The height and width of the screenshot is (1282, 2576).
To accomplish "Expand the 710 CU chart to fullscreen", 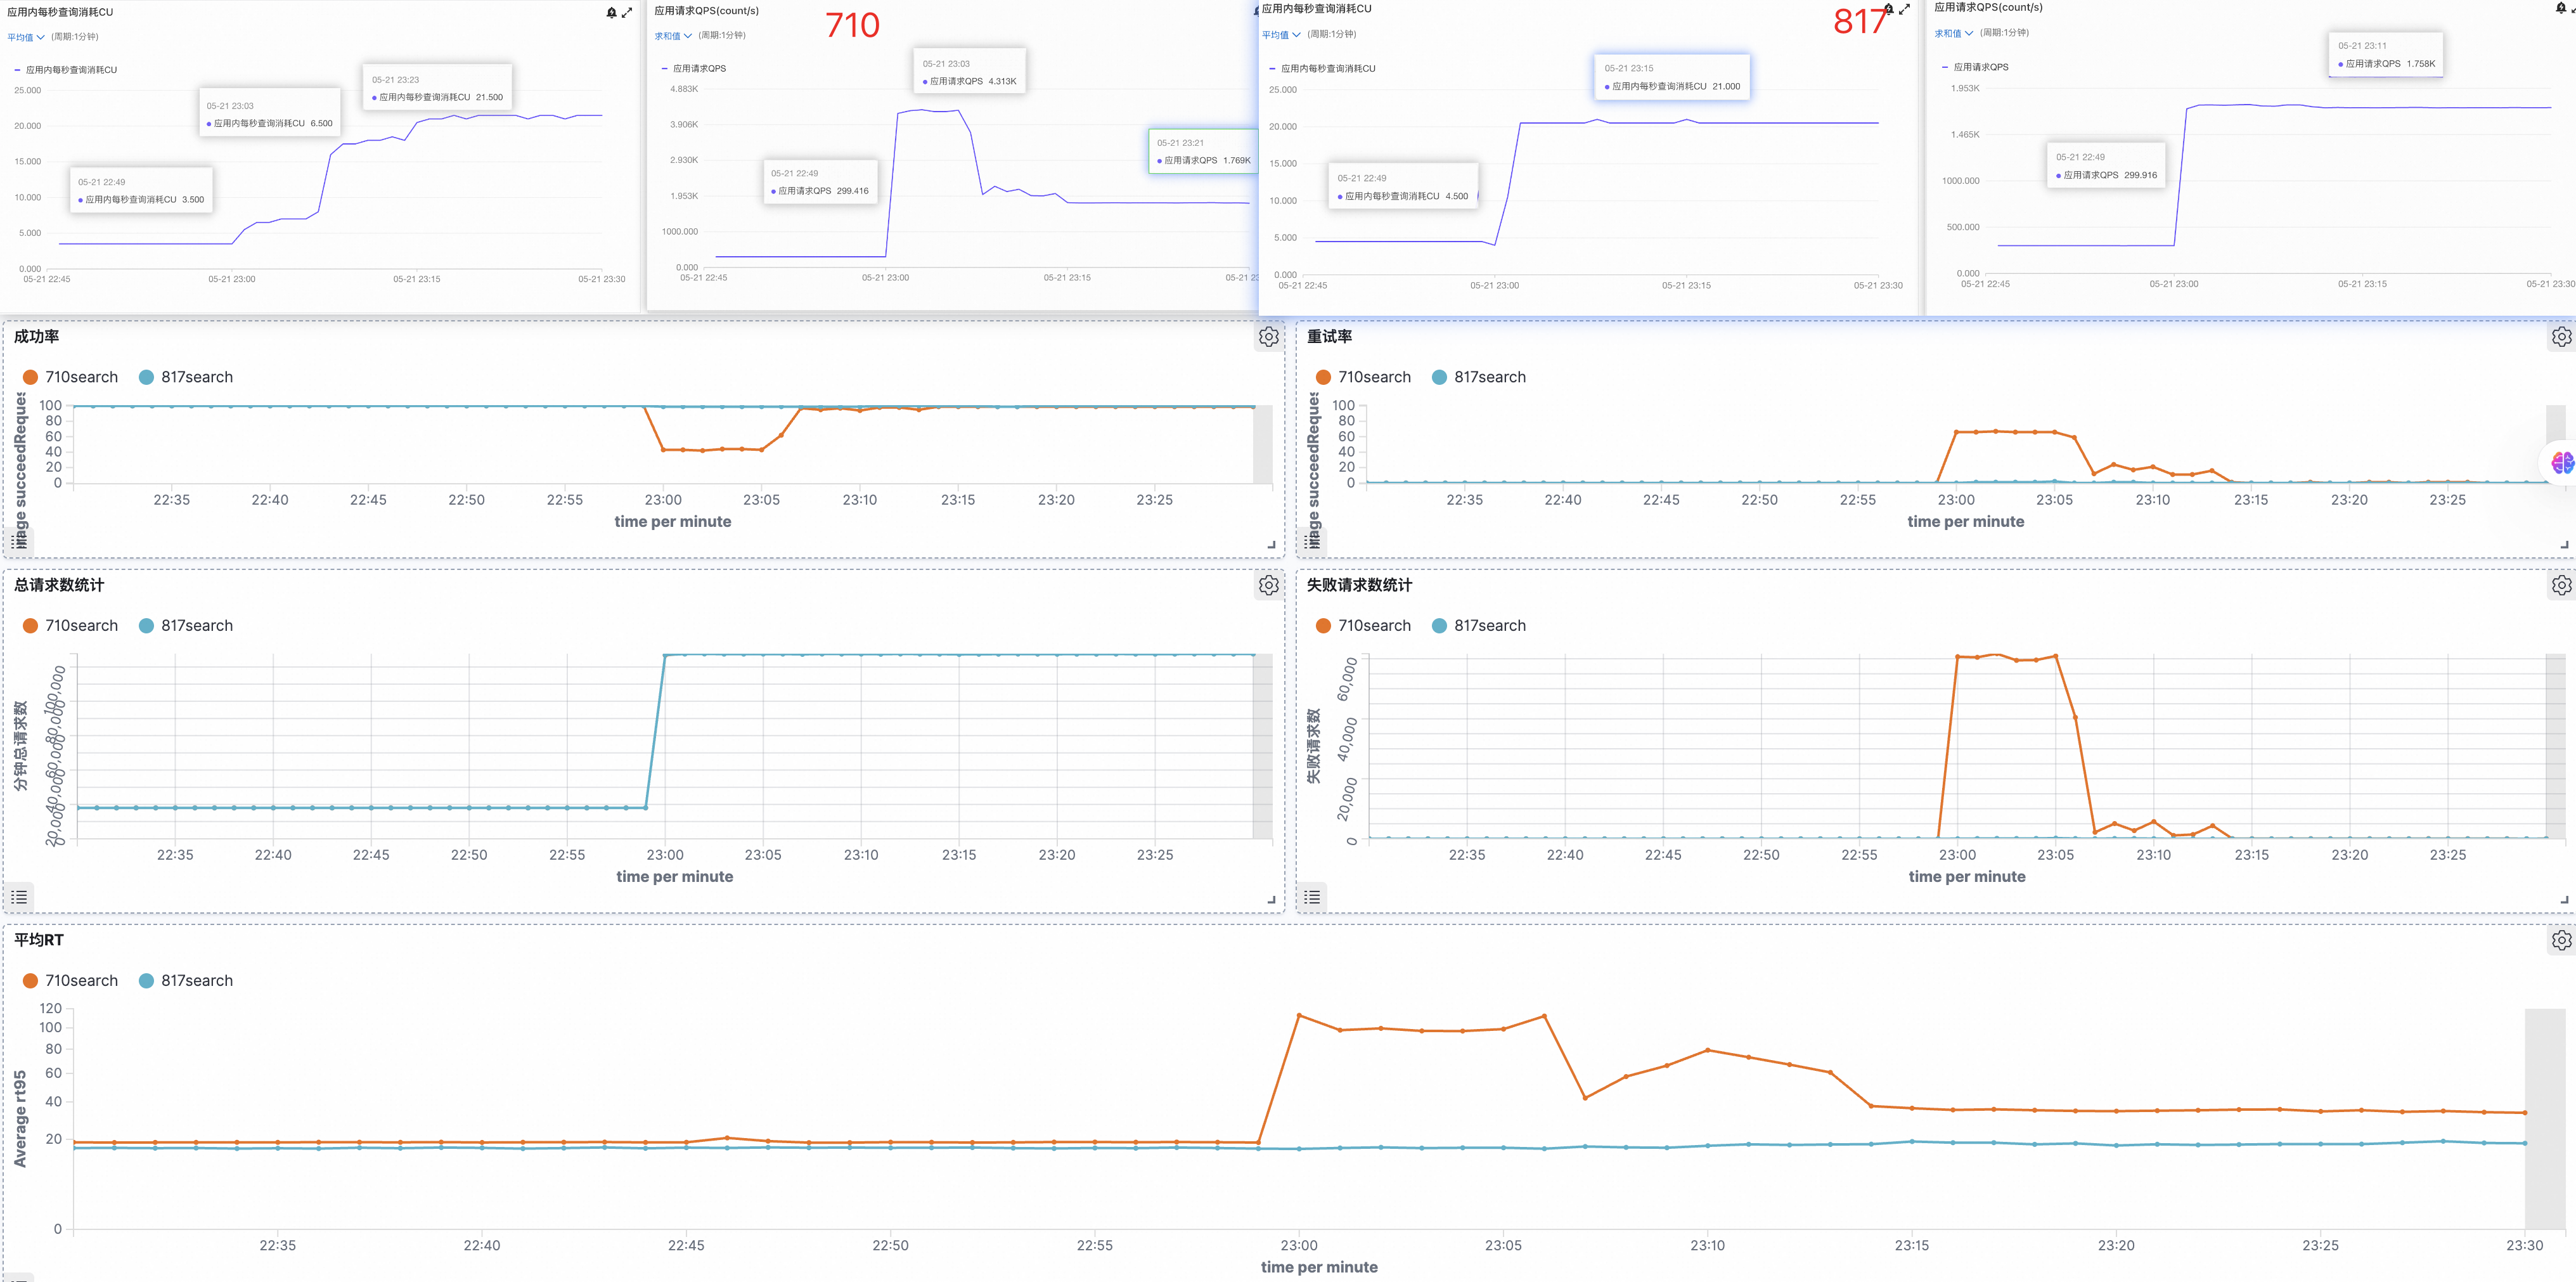I will tap(627, 13).
